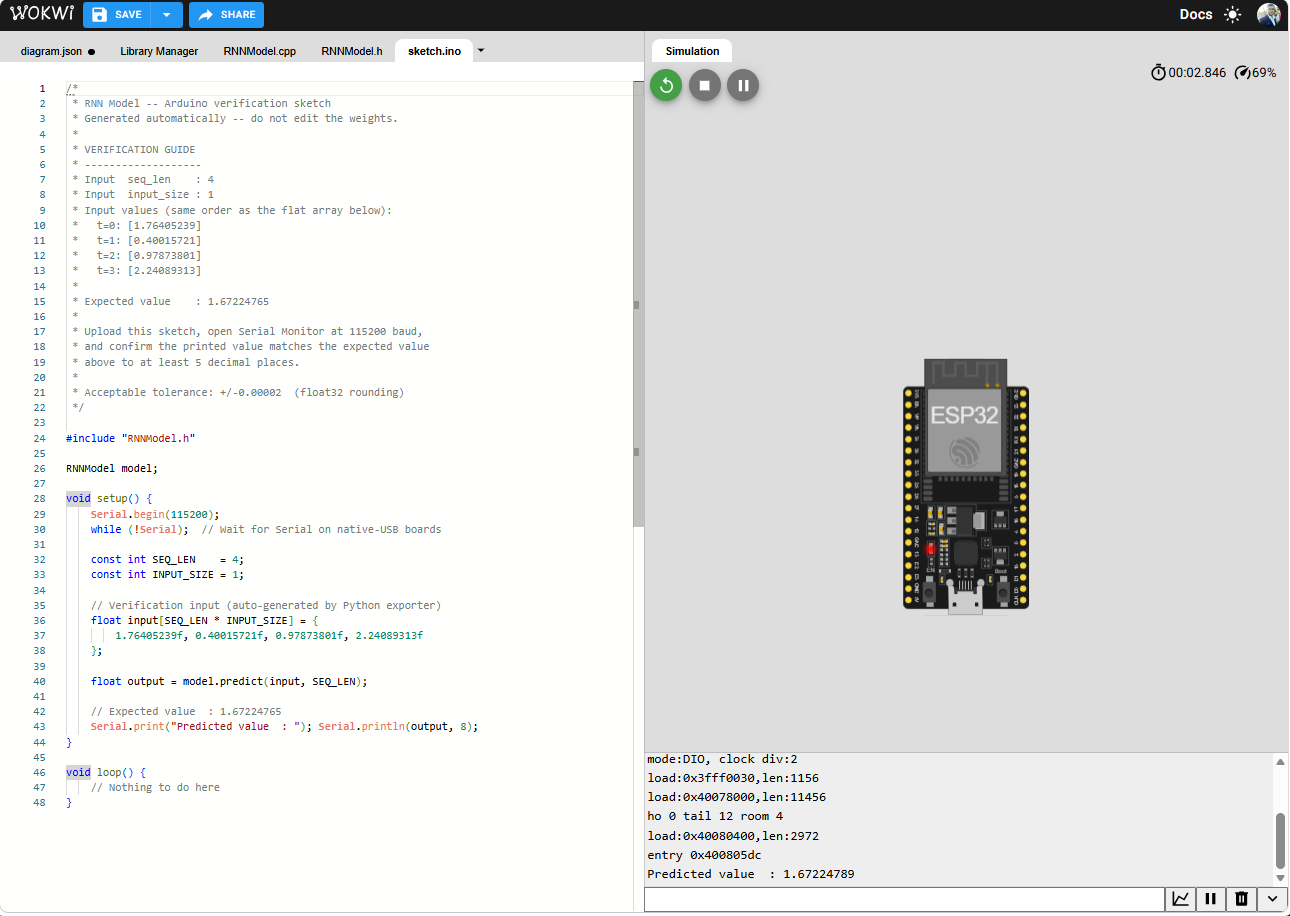Click 'ho 0 tail 12 room 4' serial line

click(x=715, y=816)
